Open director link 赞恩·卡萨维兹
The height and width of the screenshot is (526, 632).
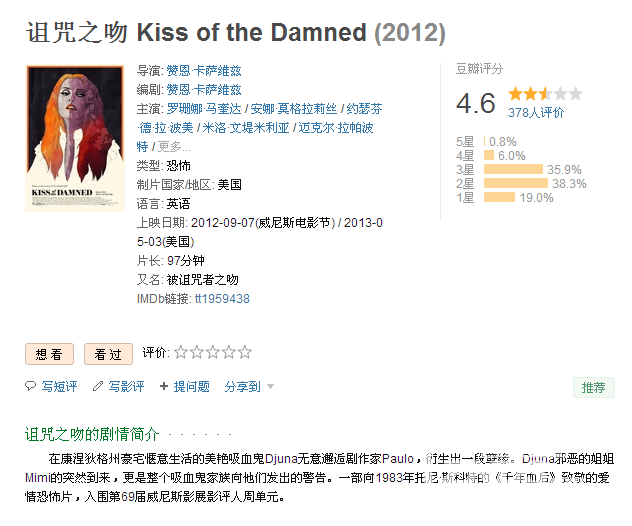(x=204, y=71)
